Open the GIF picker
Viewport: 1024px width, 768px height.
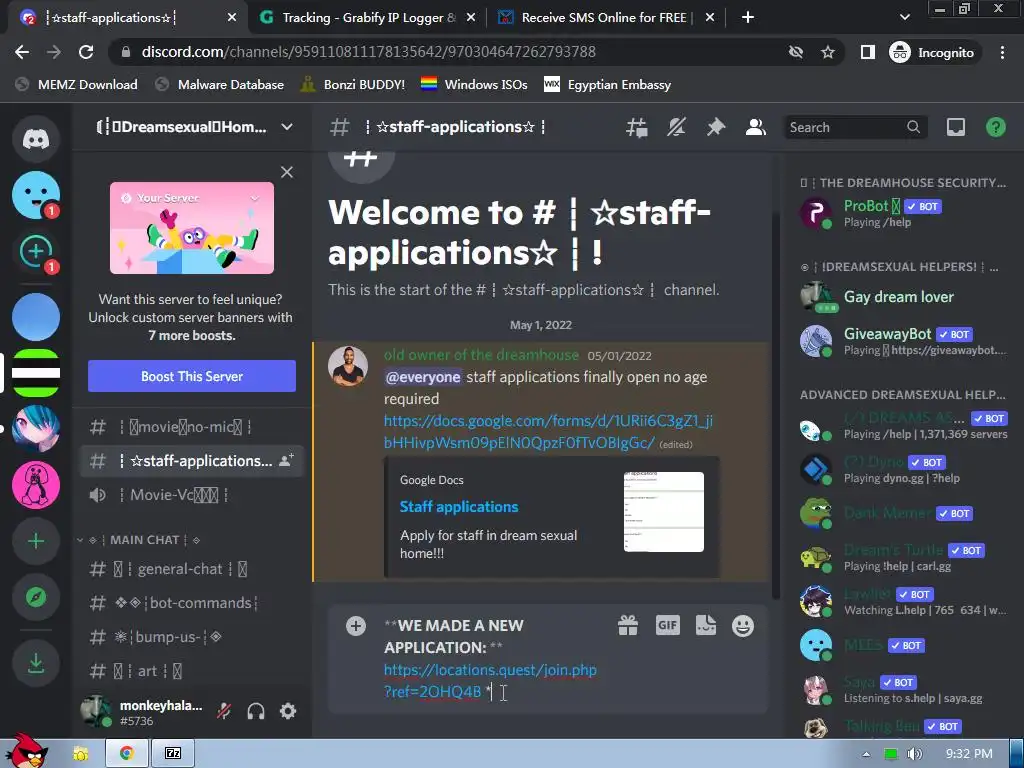[x=667, y=626]
